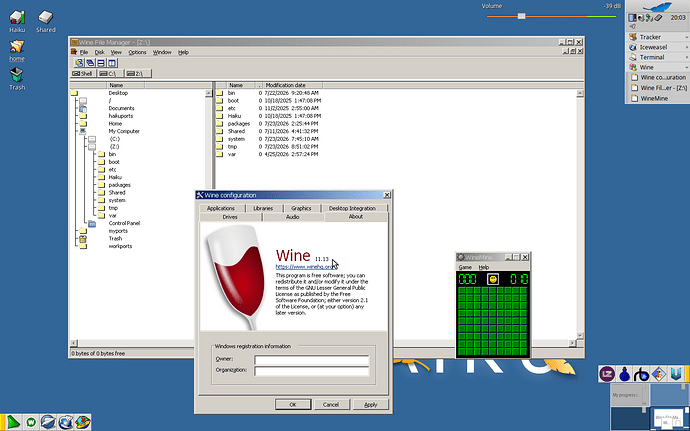Image resolution: width=690 pixels, height=431 pixels.
Task: Click the rb launcher icon
Action: (642, 374)
